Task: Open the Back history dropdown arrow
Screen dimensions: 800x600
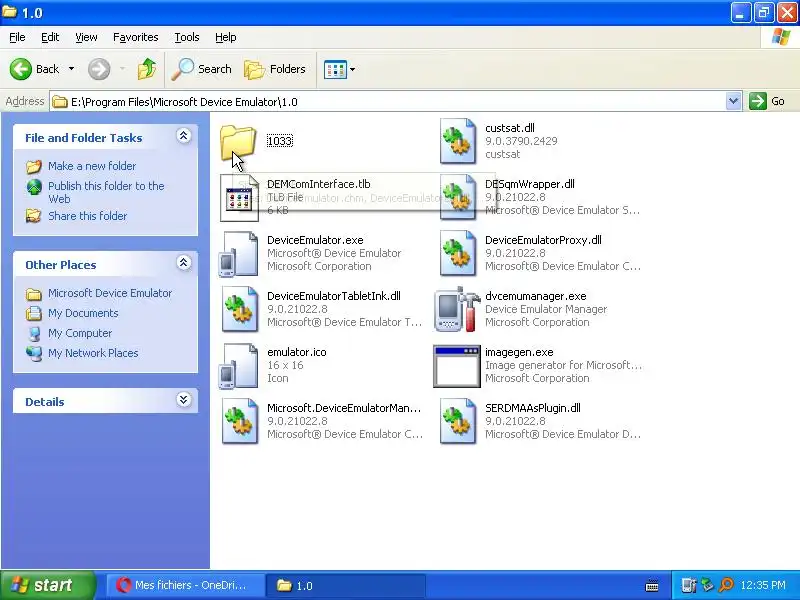Action: point(71,69)
